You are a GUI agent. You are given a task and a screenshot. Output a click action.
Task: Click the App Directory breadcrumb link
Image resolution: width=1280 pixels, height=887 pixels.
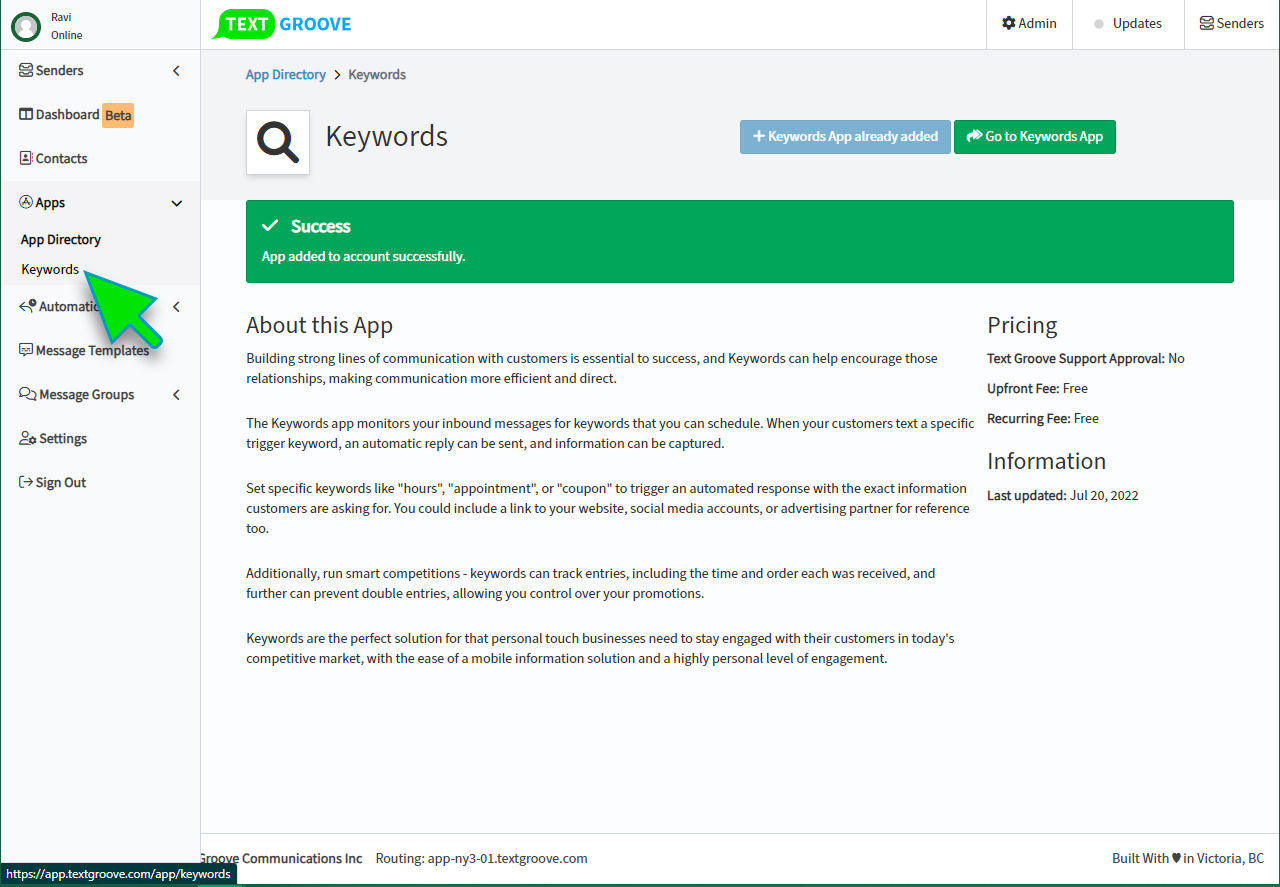286,75
